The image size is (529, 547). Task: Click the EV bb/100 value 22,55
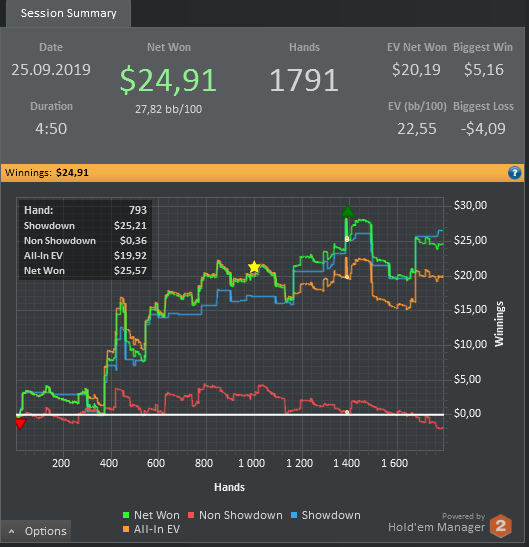tap(417, 129)
